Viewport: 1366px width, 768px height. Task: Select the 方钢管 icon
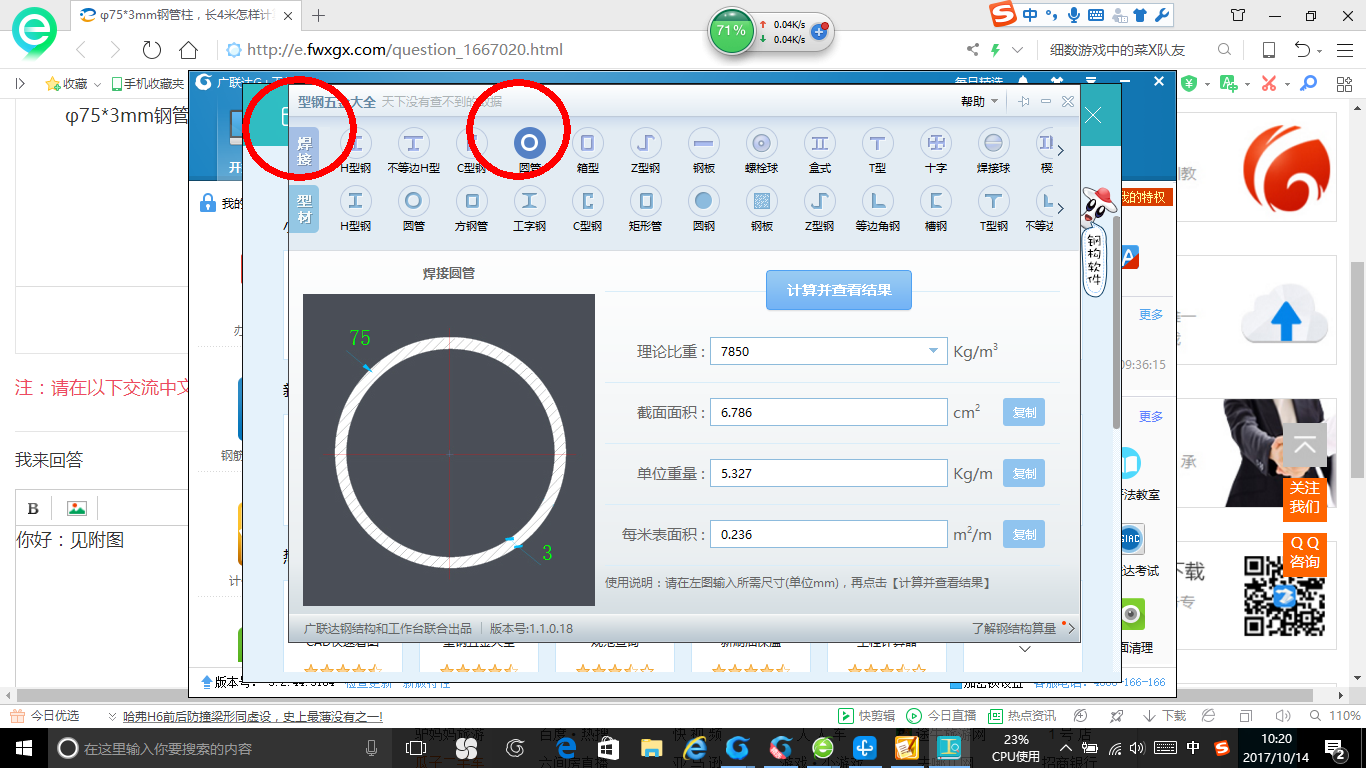click(472, 209)
